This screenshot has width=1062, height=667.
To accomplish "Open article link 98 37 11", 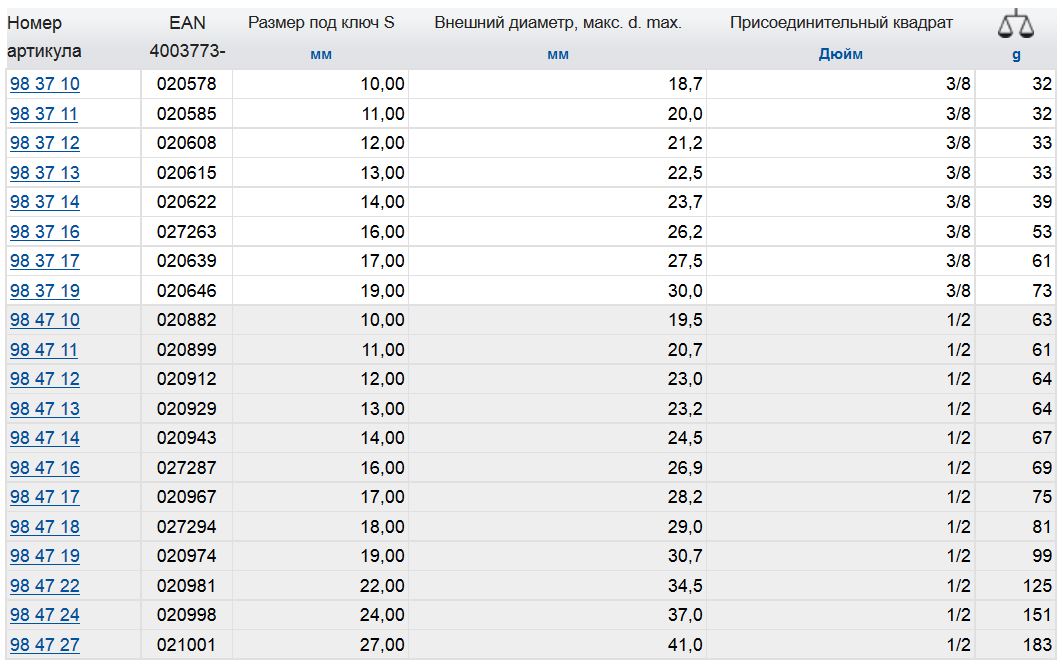I will 44,114.
